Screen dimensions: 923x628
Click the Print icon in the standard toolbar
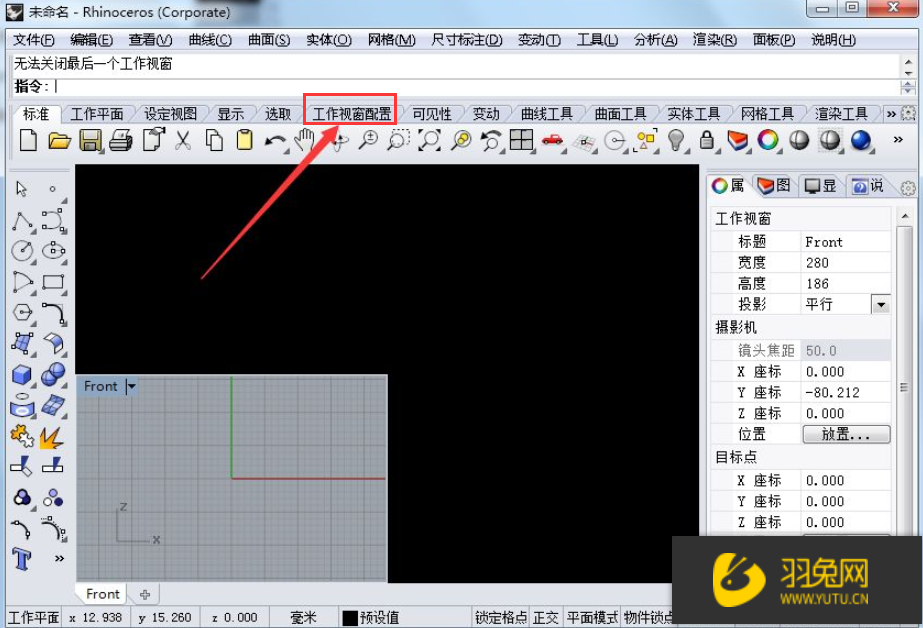click(x=121, y=141)
